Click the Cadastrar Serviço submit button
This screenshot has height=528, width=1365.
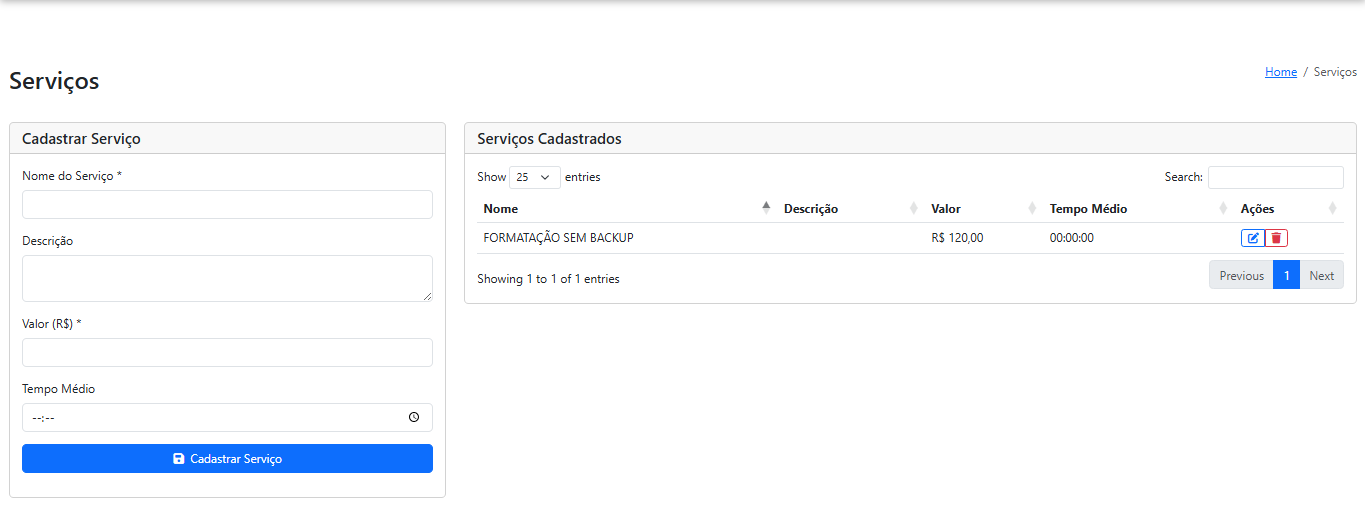tap(227, 459)
